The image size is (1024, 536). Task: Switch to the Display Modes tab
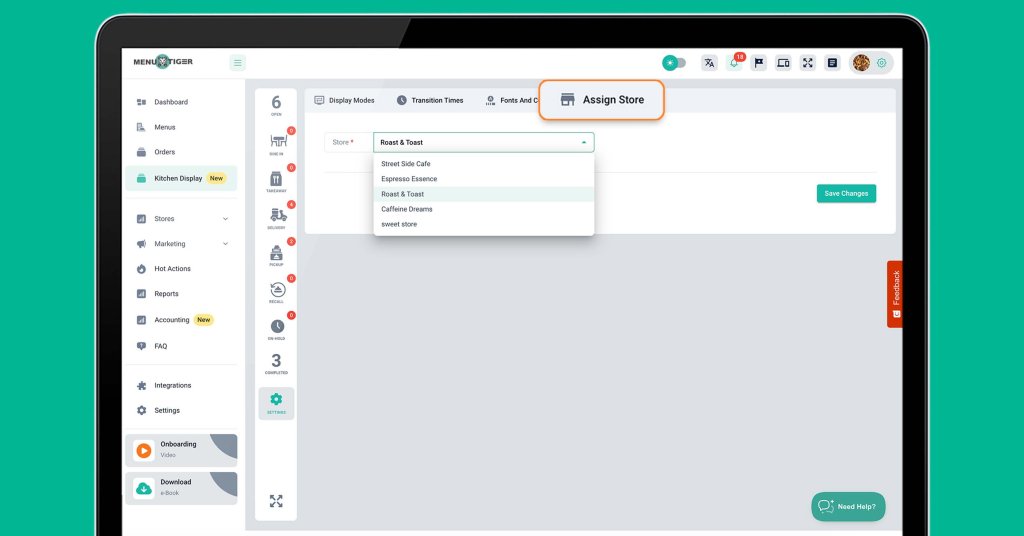coord(344,101)
